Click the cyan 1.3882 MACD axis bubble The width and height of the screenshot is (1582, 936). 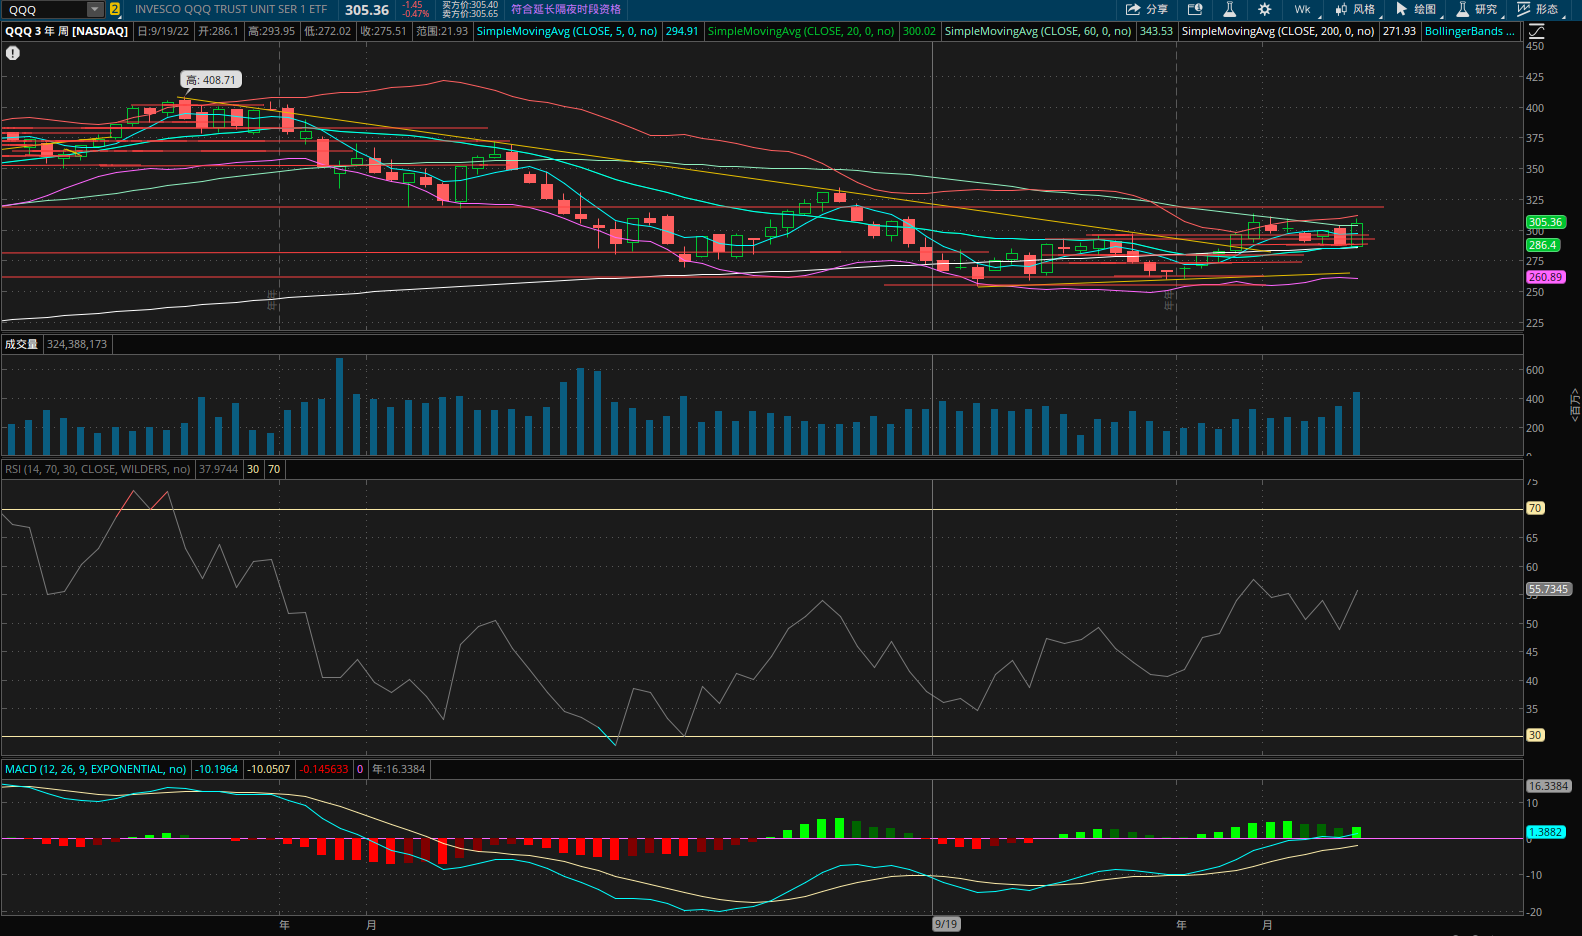[x=1546, y=832]
